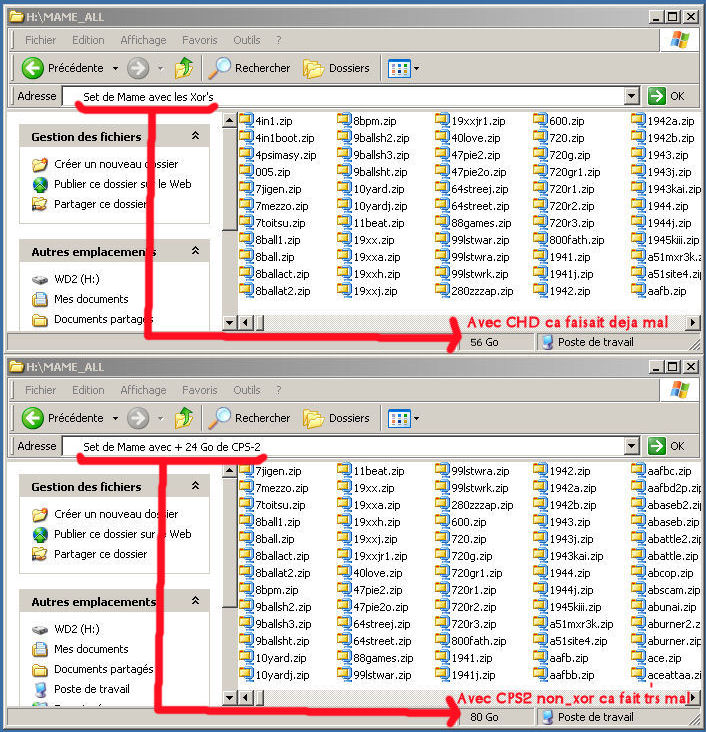Go up one folder level in top window
The image size is (706, 732).
point(184,68)
